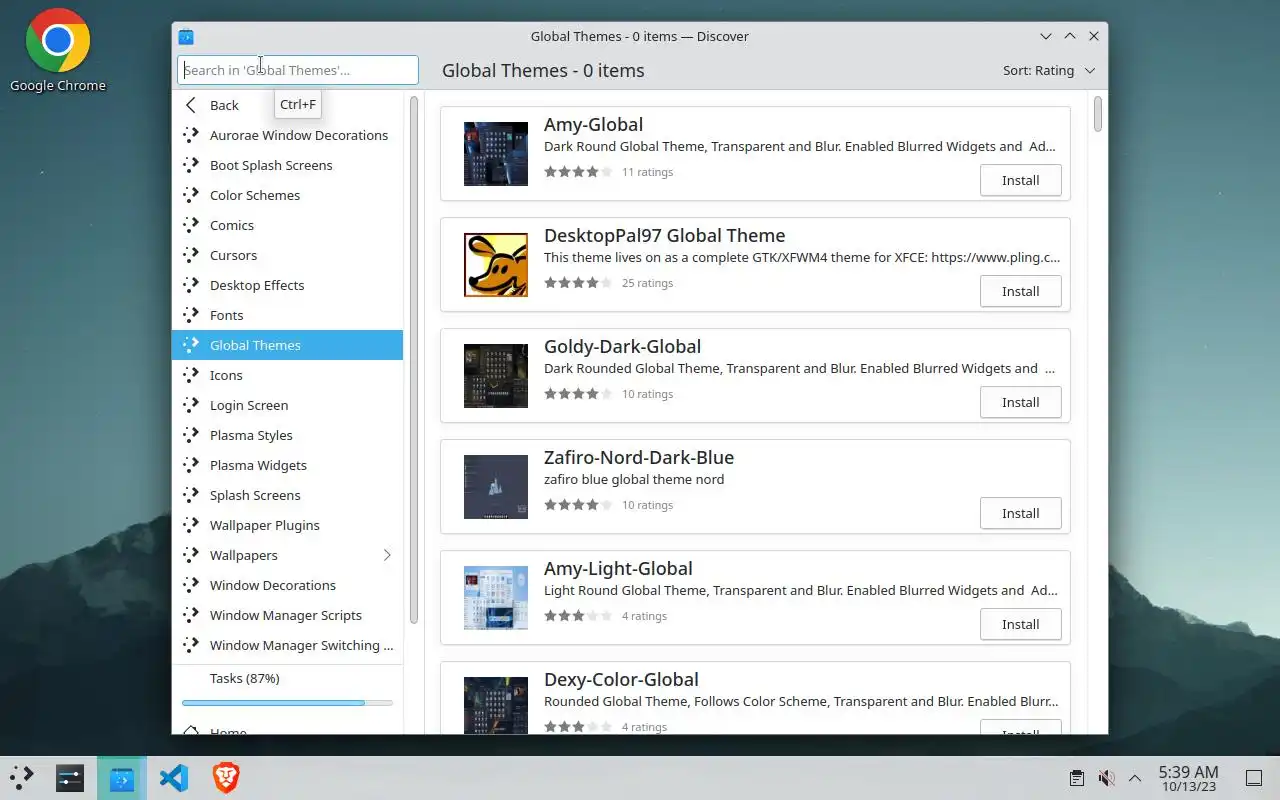This screenshot has width=1280, height=800.
Task: Click the main theme list scrollbar
Action: [x=1098, y=113]
